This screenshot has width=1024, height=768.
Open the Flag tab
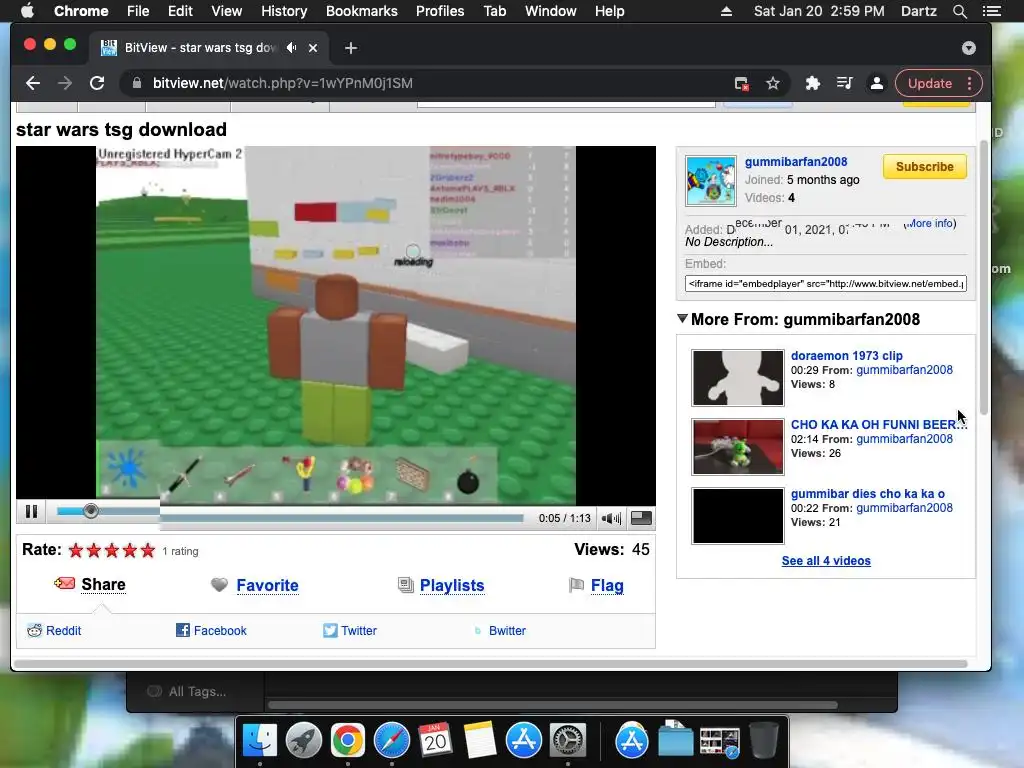(607, 586)
